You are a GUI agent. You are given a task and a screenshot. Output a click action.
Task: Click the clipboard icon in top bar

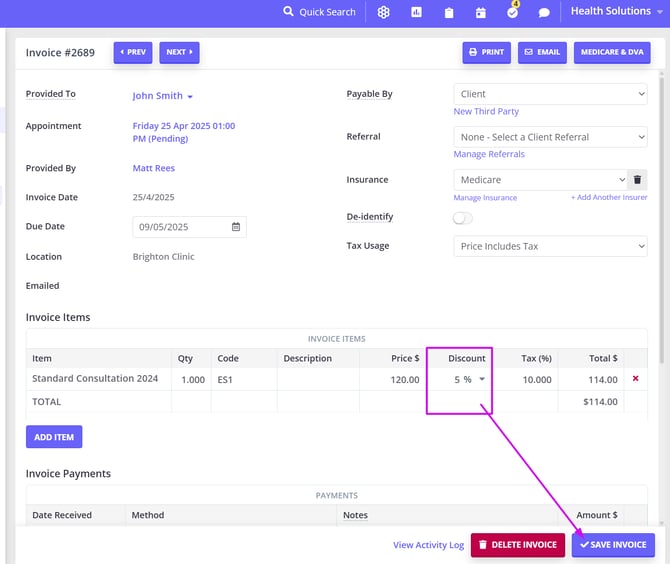(x=448, y=12)
